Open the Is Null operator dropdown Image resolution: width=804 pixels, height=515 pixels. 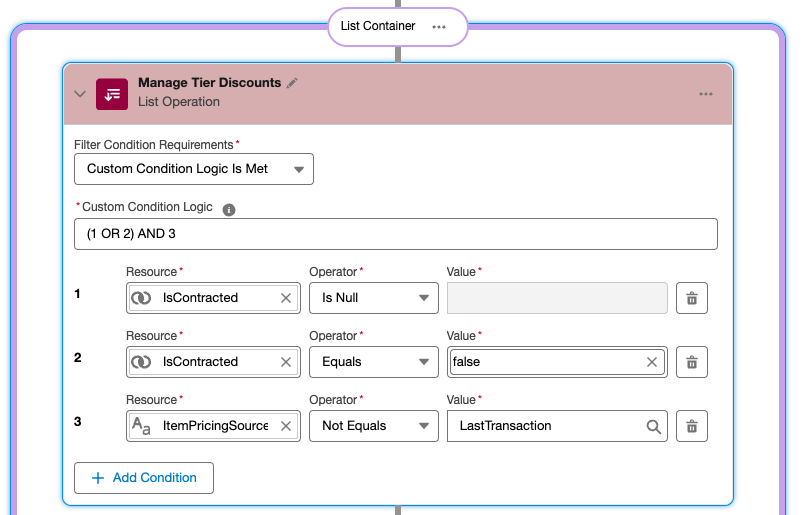pos(373,298)
